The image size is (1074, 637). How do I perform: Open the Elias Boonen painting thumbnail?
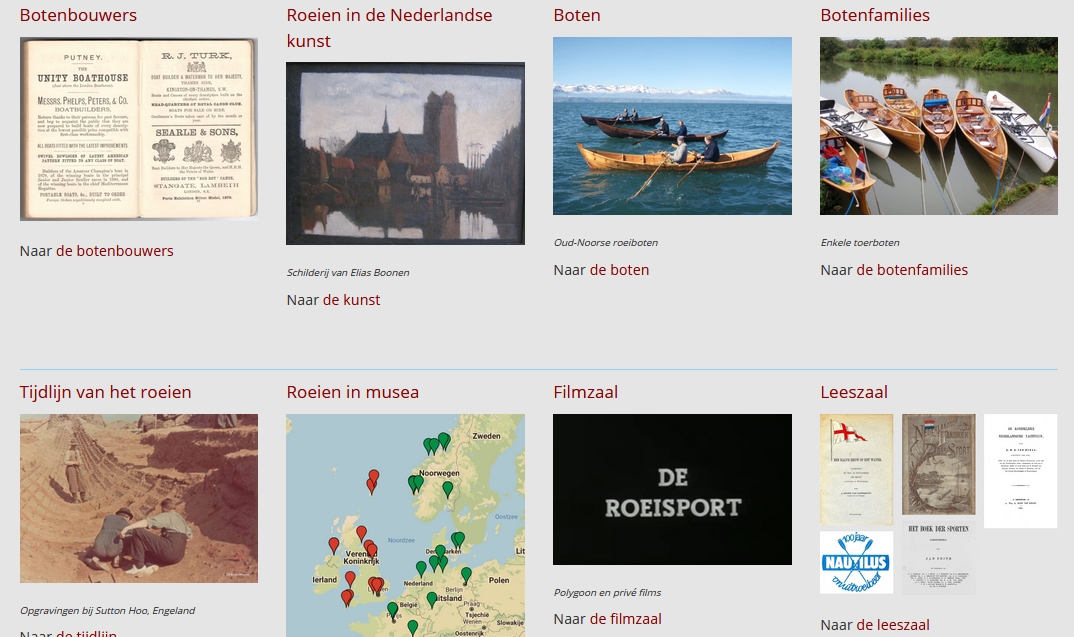(405, 153)
